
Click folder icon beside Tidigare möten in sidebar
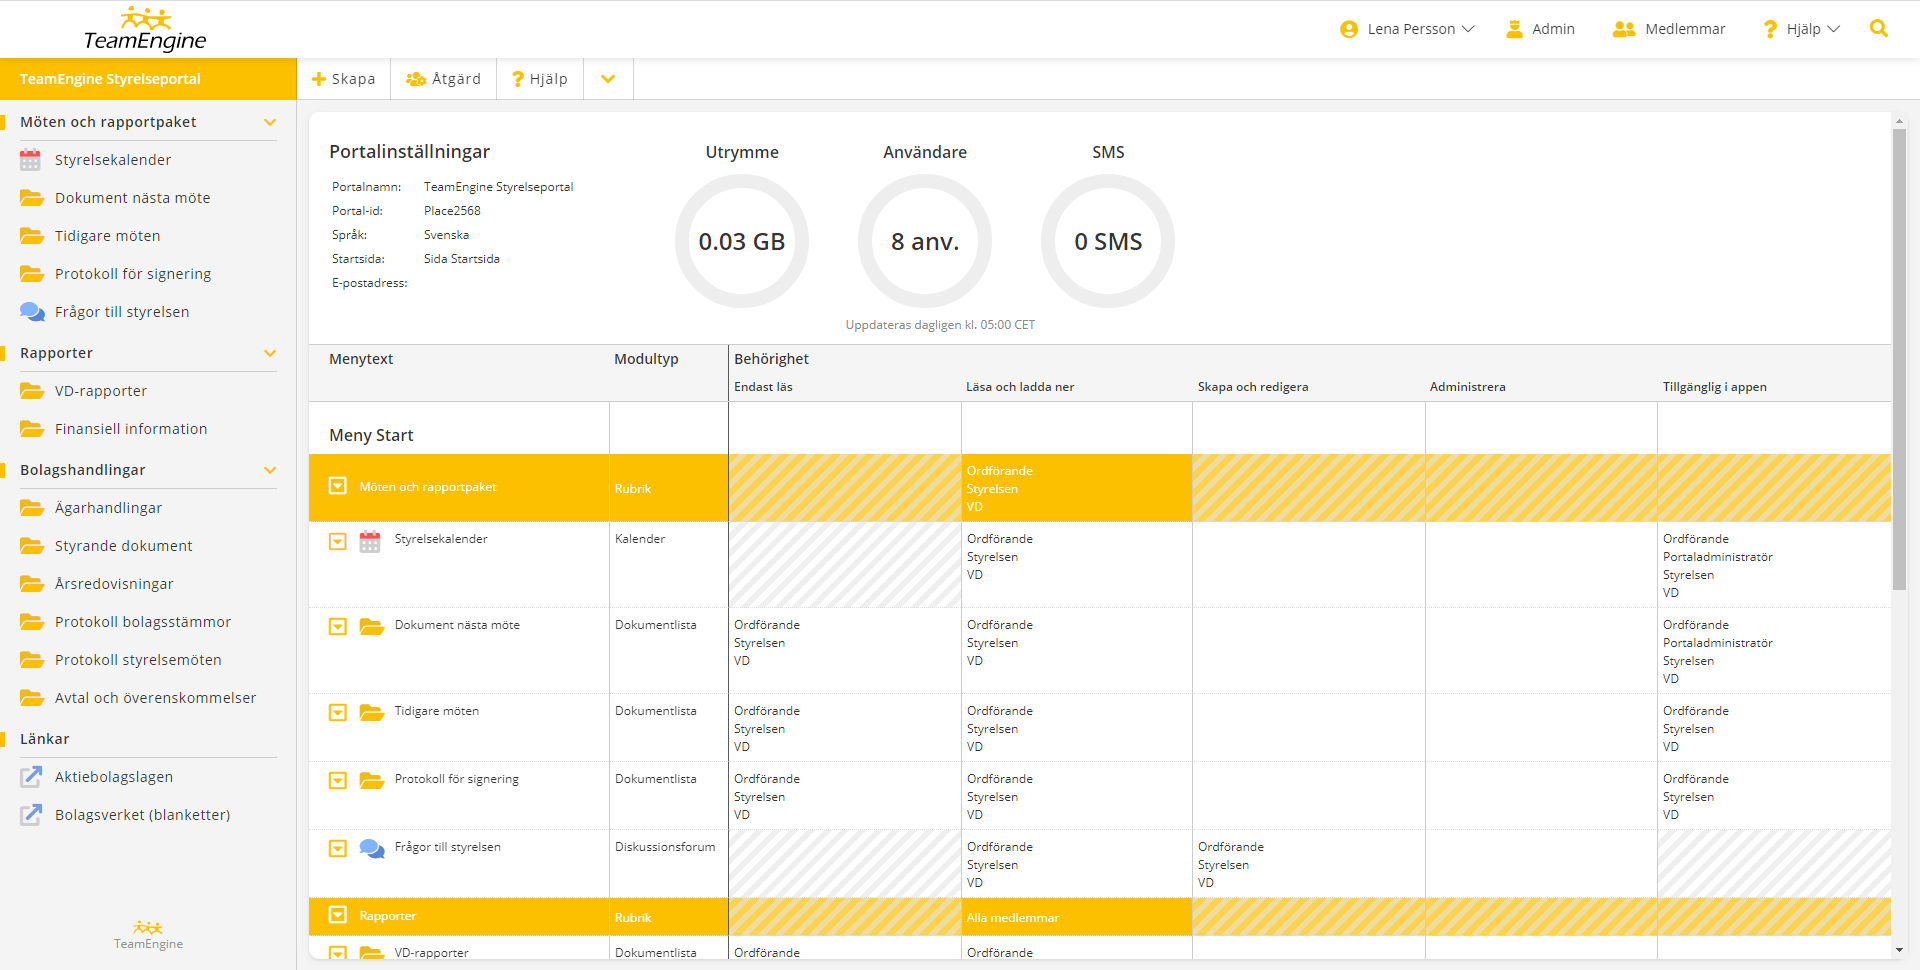32,236
